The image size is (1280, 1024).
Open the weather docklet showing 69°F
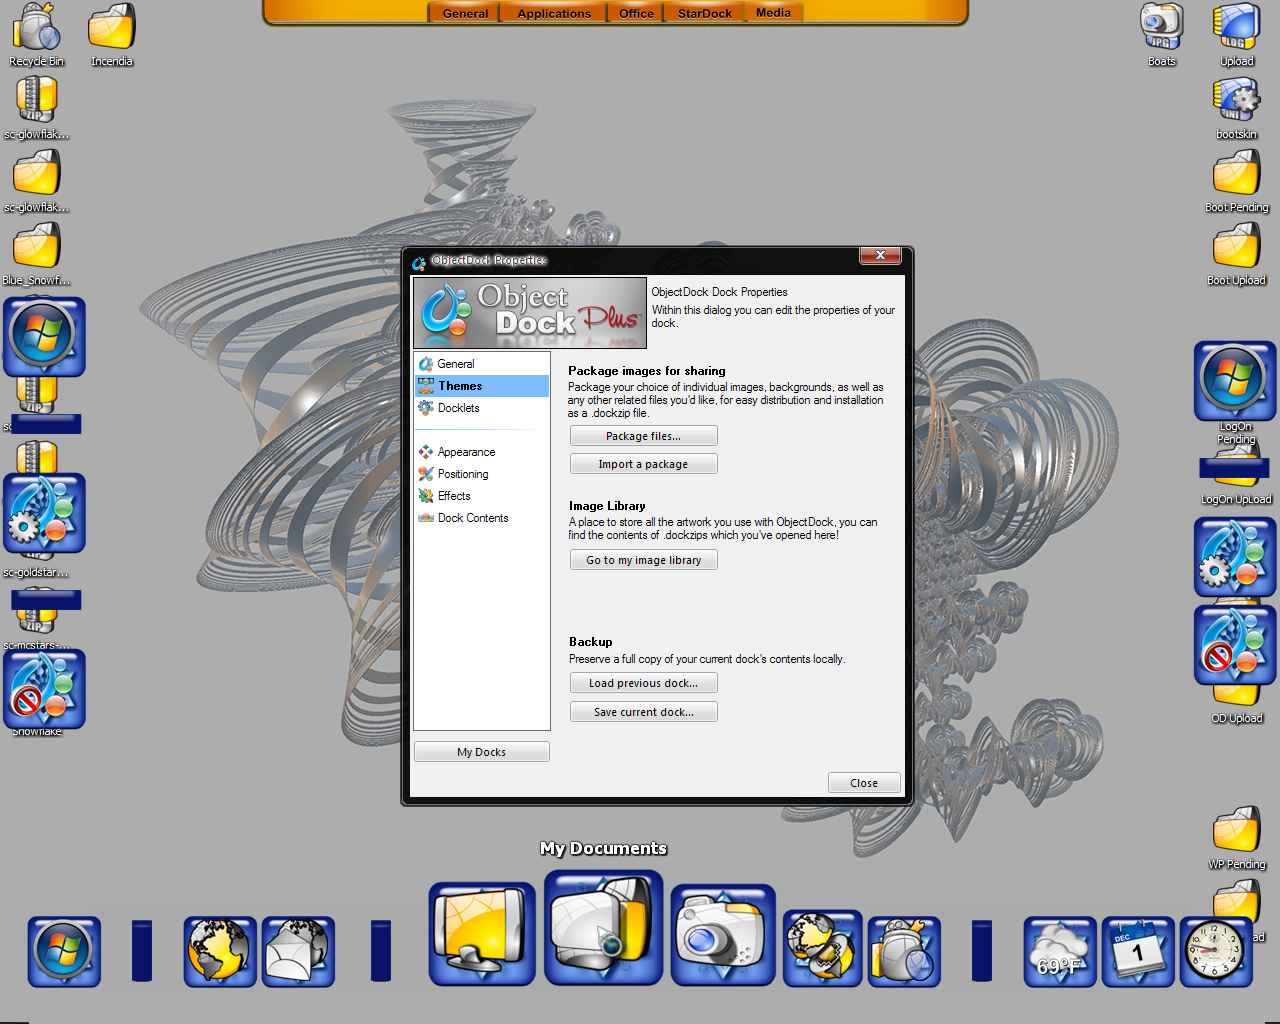click(x=1060, y=952)
